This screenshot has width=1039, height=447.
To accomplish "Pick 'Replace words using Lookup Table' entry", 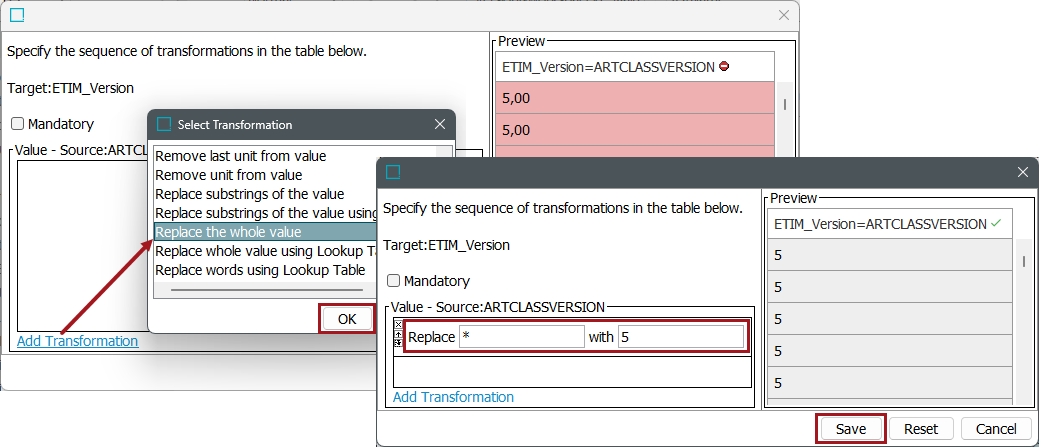I will tap(260, 270).
